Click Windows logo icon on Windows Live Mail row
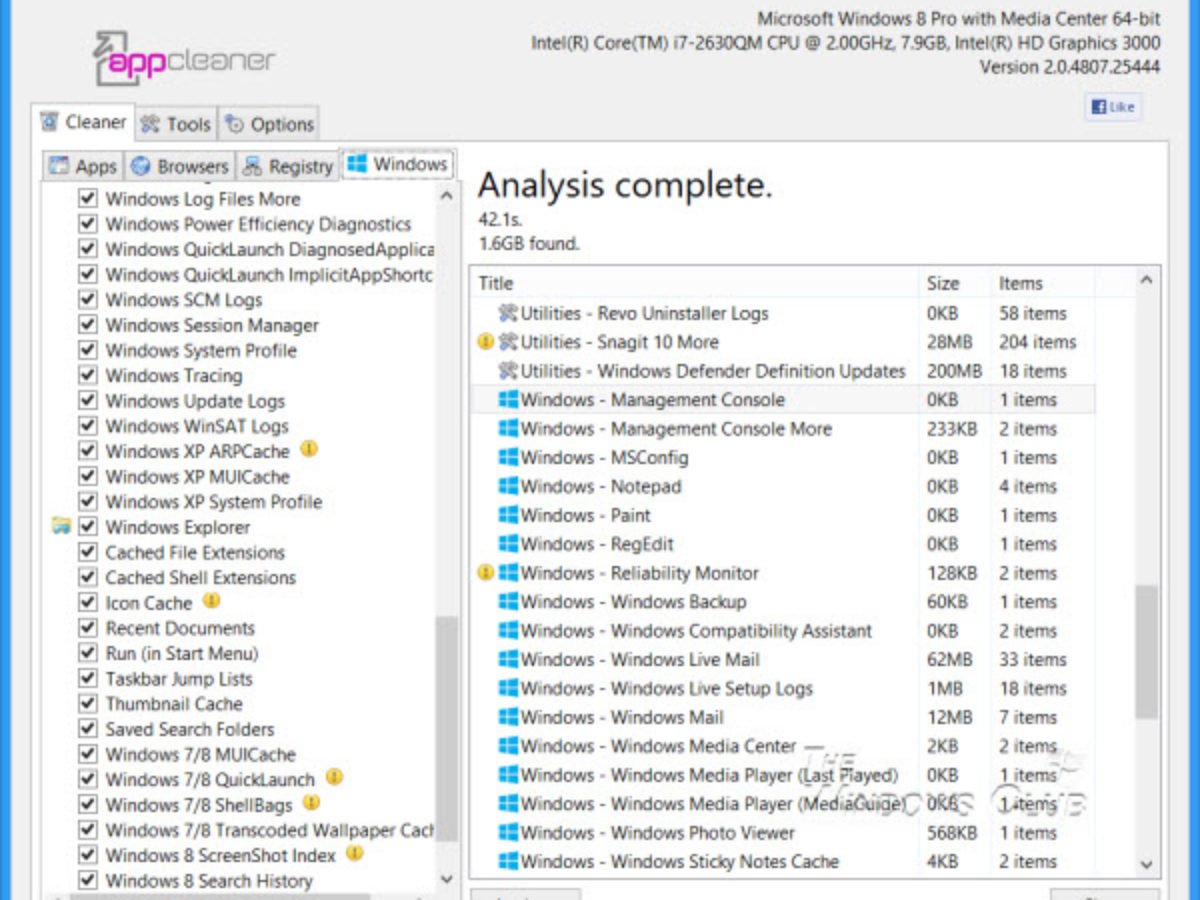1200x900 pixels. click(508, 660)
